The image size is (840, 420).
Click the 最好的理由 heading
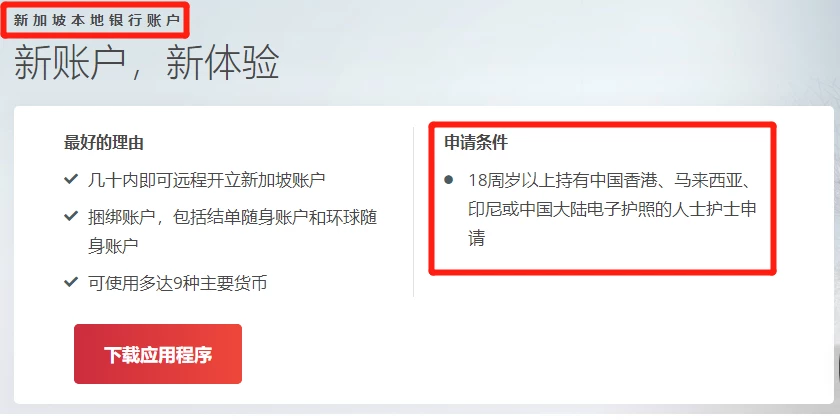(103, 142)
